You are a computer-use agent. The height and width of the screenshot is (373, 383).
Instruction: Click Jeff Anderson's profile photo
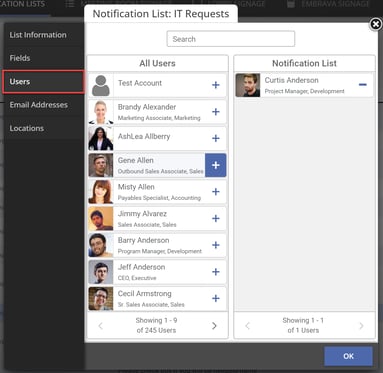click(x=101, y=272)
